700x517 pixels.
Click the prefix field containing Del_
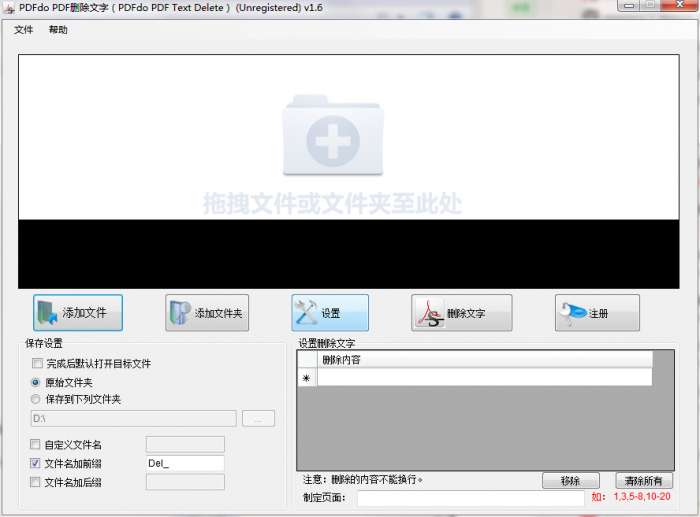coord(185,463)
